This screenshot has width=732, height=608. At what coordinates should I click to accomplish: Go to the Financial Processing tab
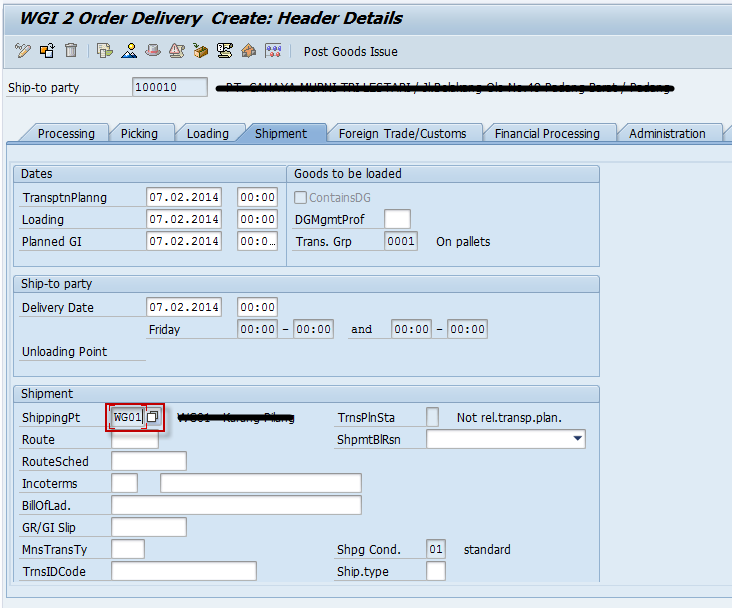point(547,134)
